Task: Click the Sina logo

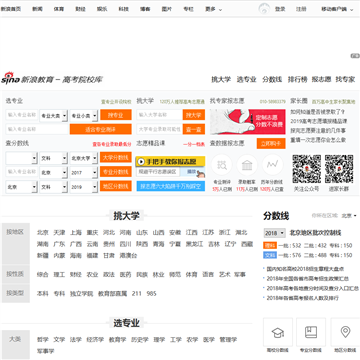Action: (11, 78)
